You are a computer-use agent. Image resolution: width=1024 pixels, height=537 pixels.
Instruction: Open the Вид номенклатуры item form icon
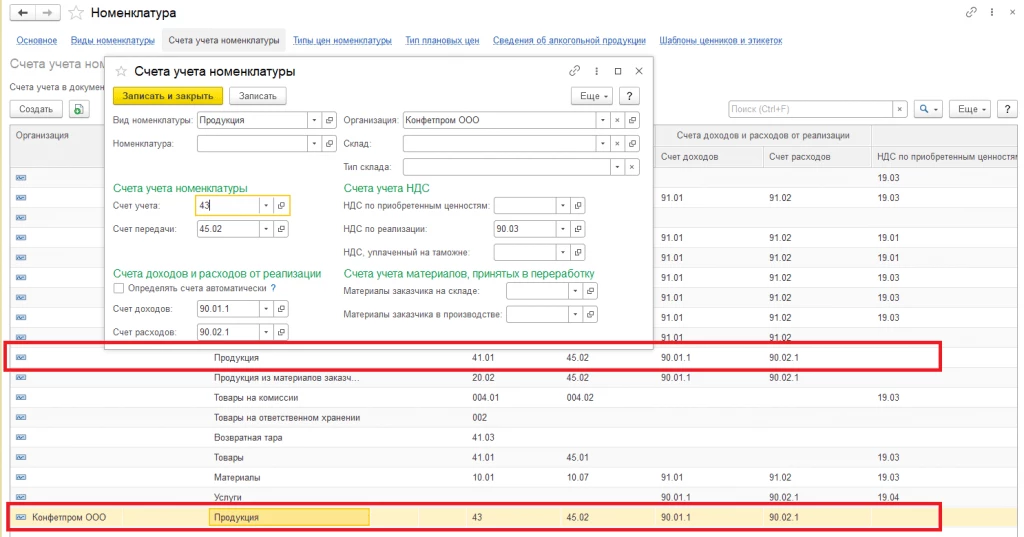(x=329, y=120)
